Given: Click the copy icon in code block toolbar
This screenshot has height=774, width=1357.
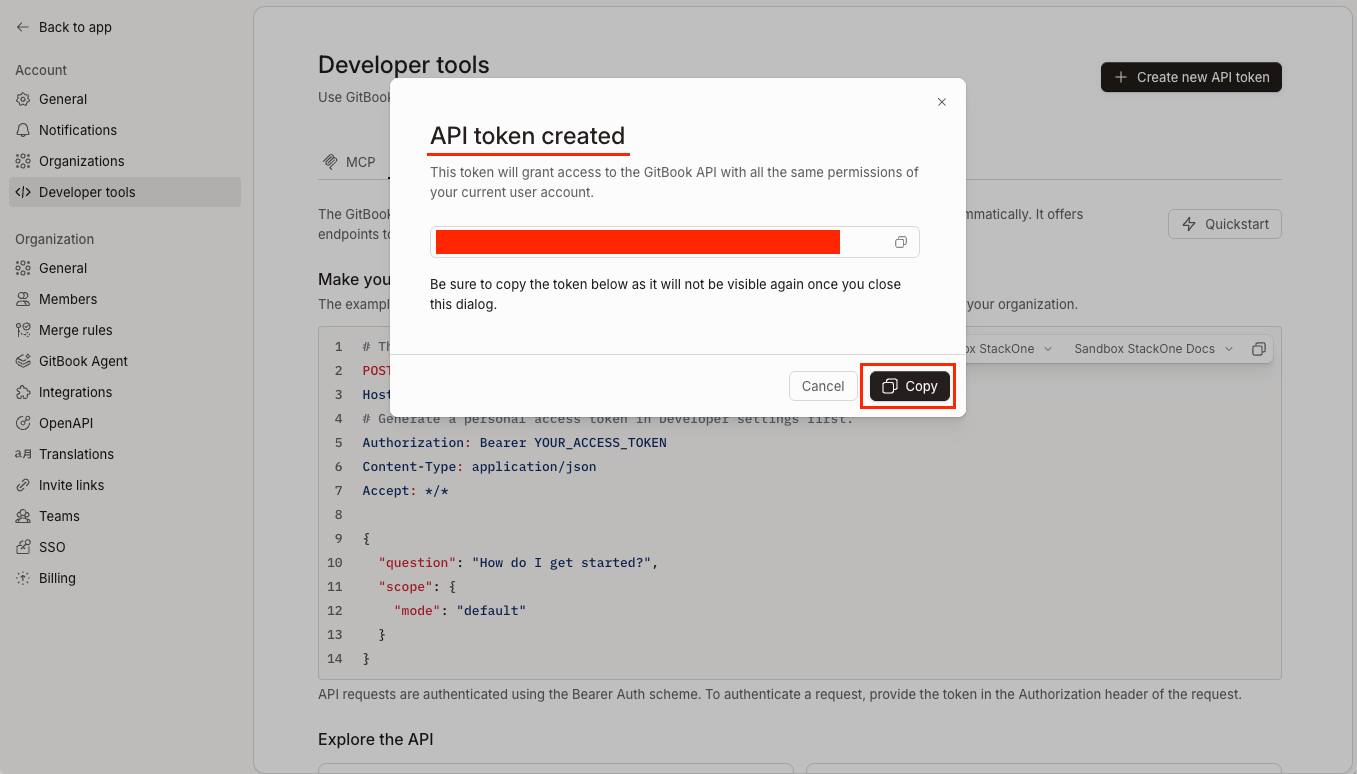Looking at the screenshot, I should [1259, 349].
